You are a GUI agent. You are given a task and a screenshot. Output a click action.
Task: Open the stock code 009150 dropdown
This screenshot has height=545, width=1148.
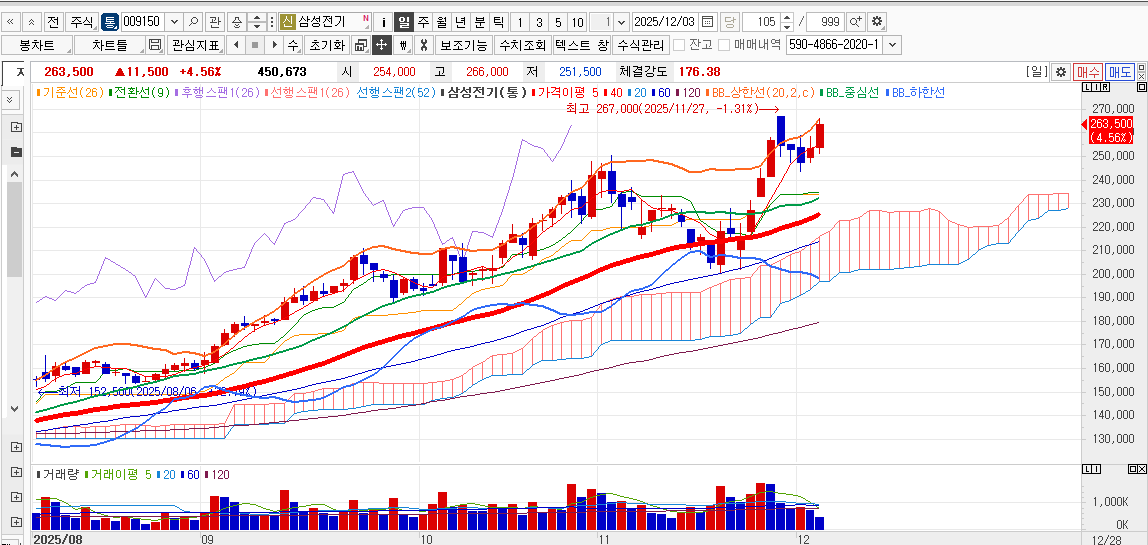tap(174, 21)
